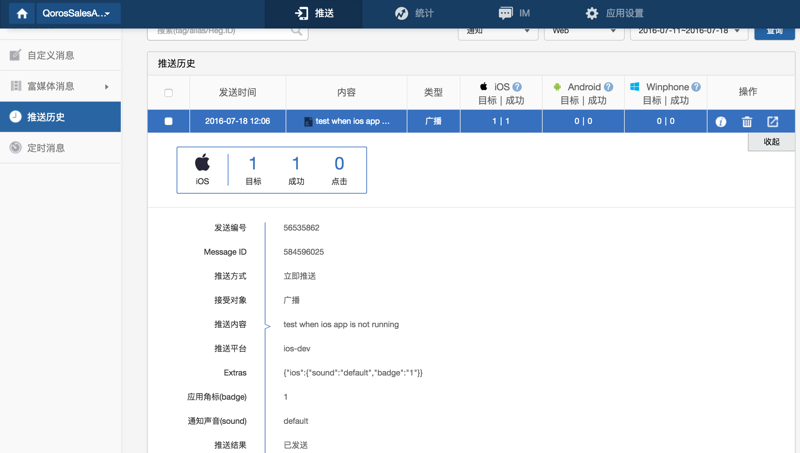Viewport: 800px width, 453px height.
Task: Click the trash delete icon in the row
Action: click(x=747, y=122)
